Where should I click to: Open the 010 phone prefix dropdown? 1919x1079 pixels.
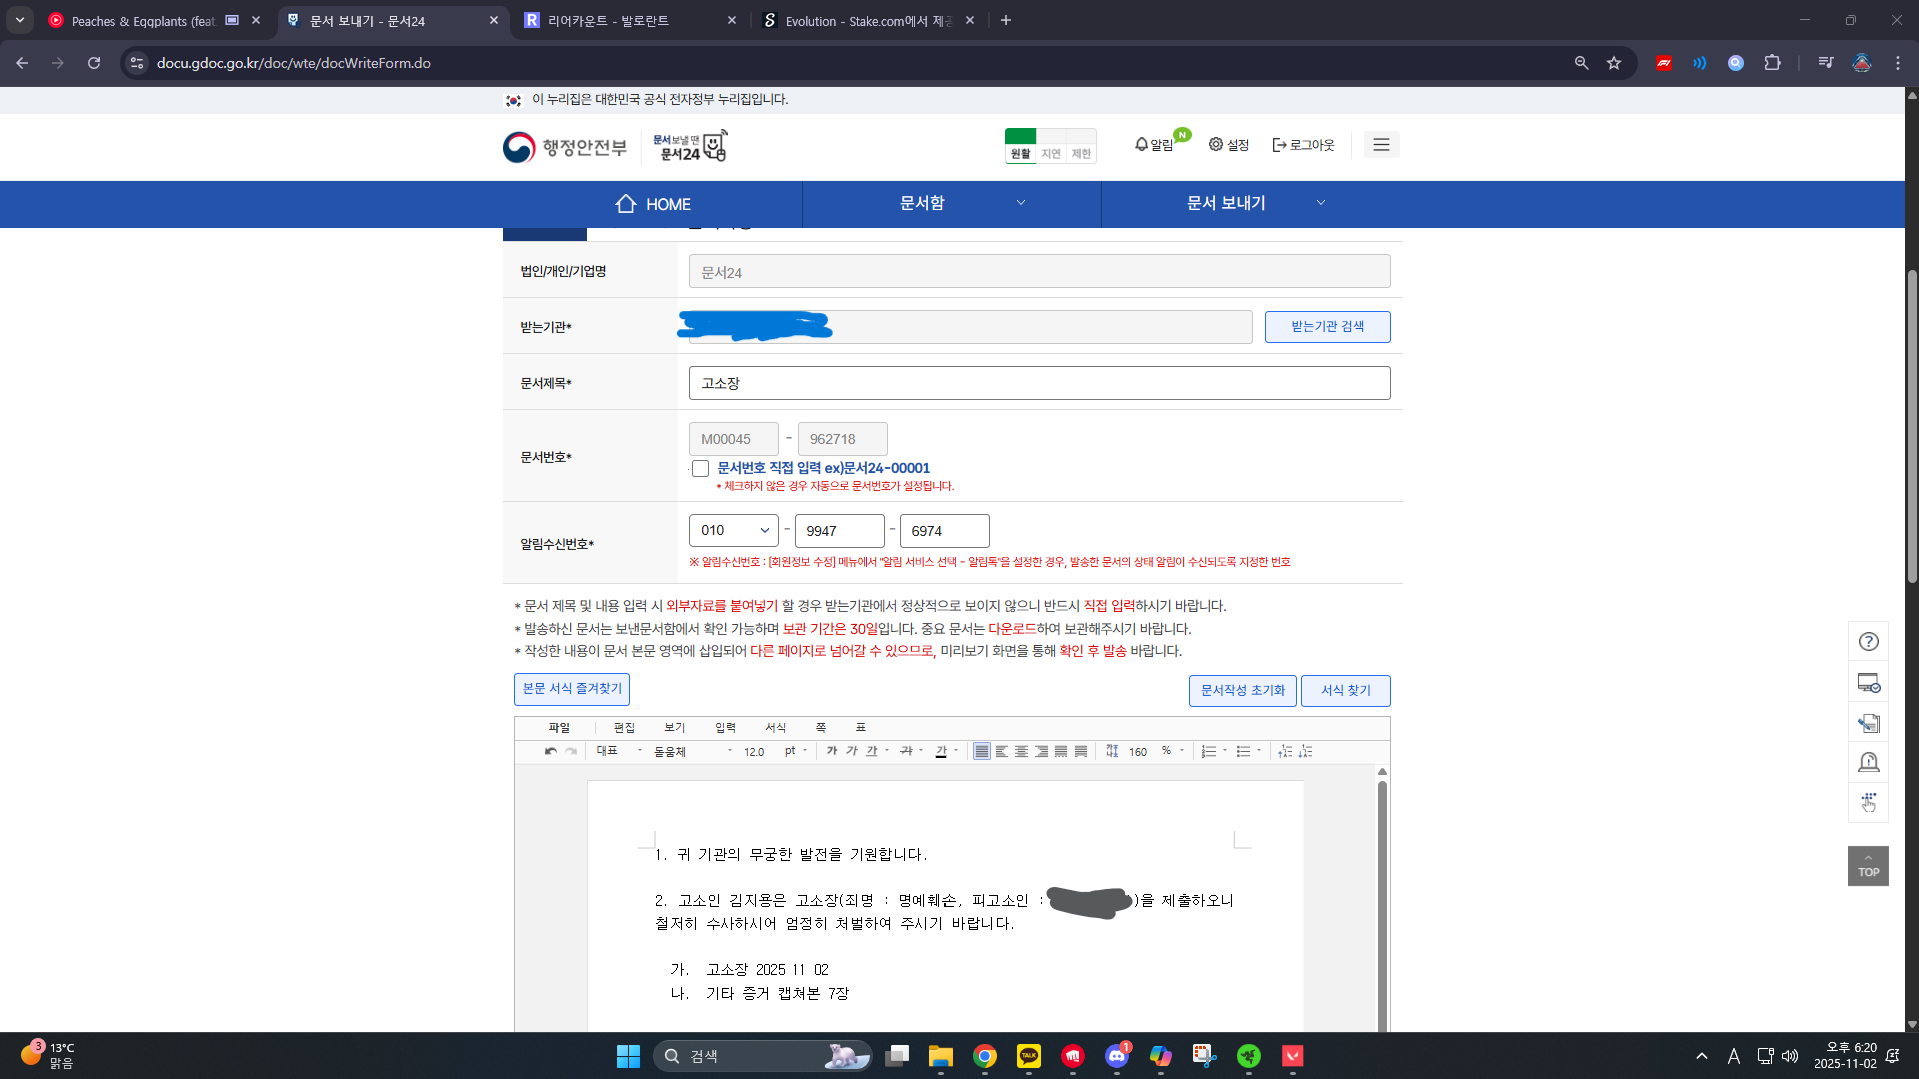coord(733,531)
